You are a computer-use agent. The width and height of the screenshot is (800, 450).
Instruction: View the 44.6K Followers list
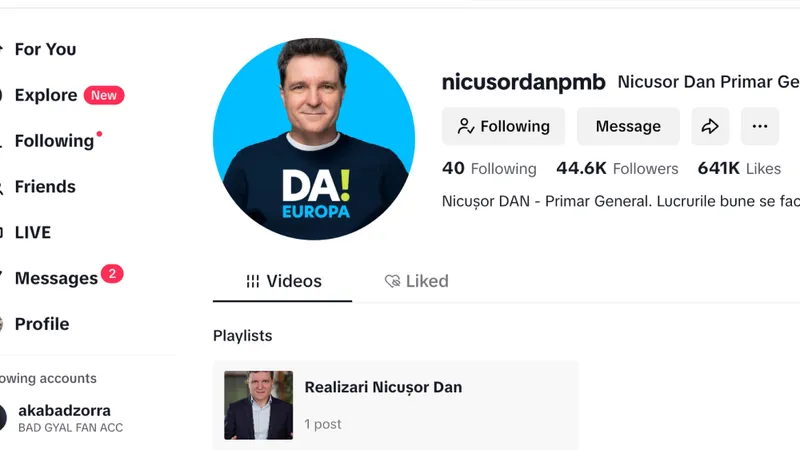click(x=617, y=168)
